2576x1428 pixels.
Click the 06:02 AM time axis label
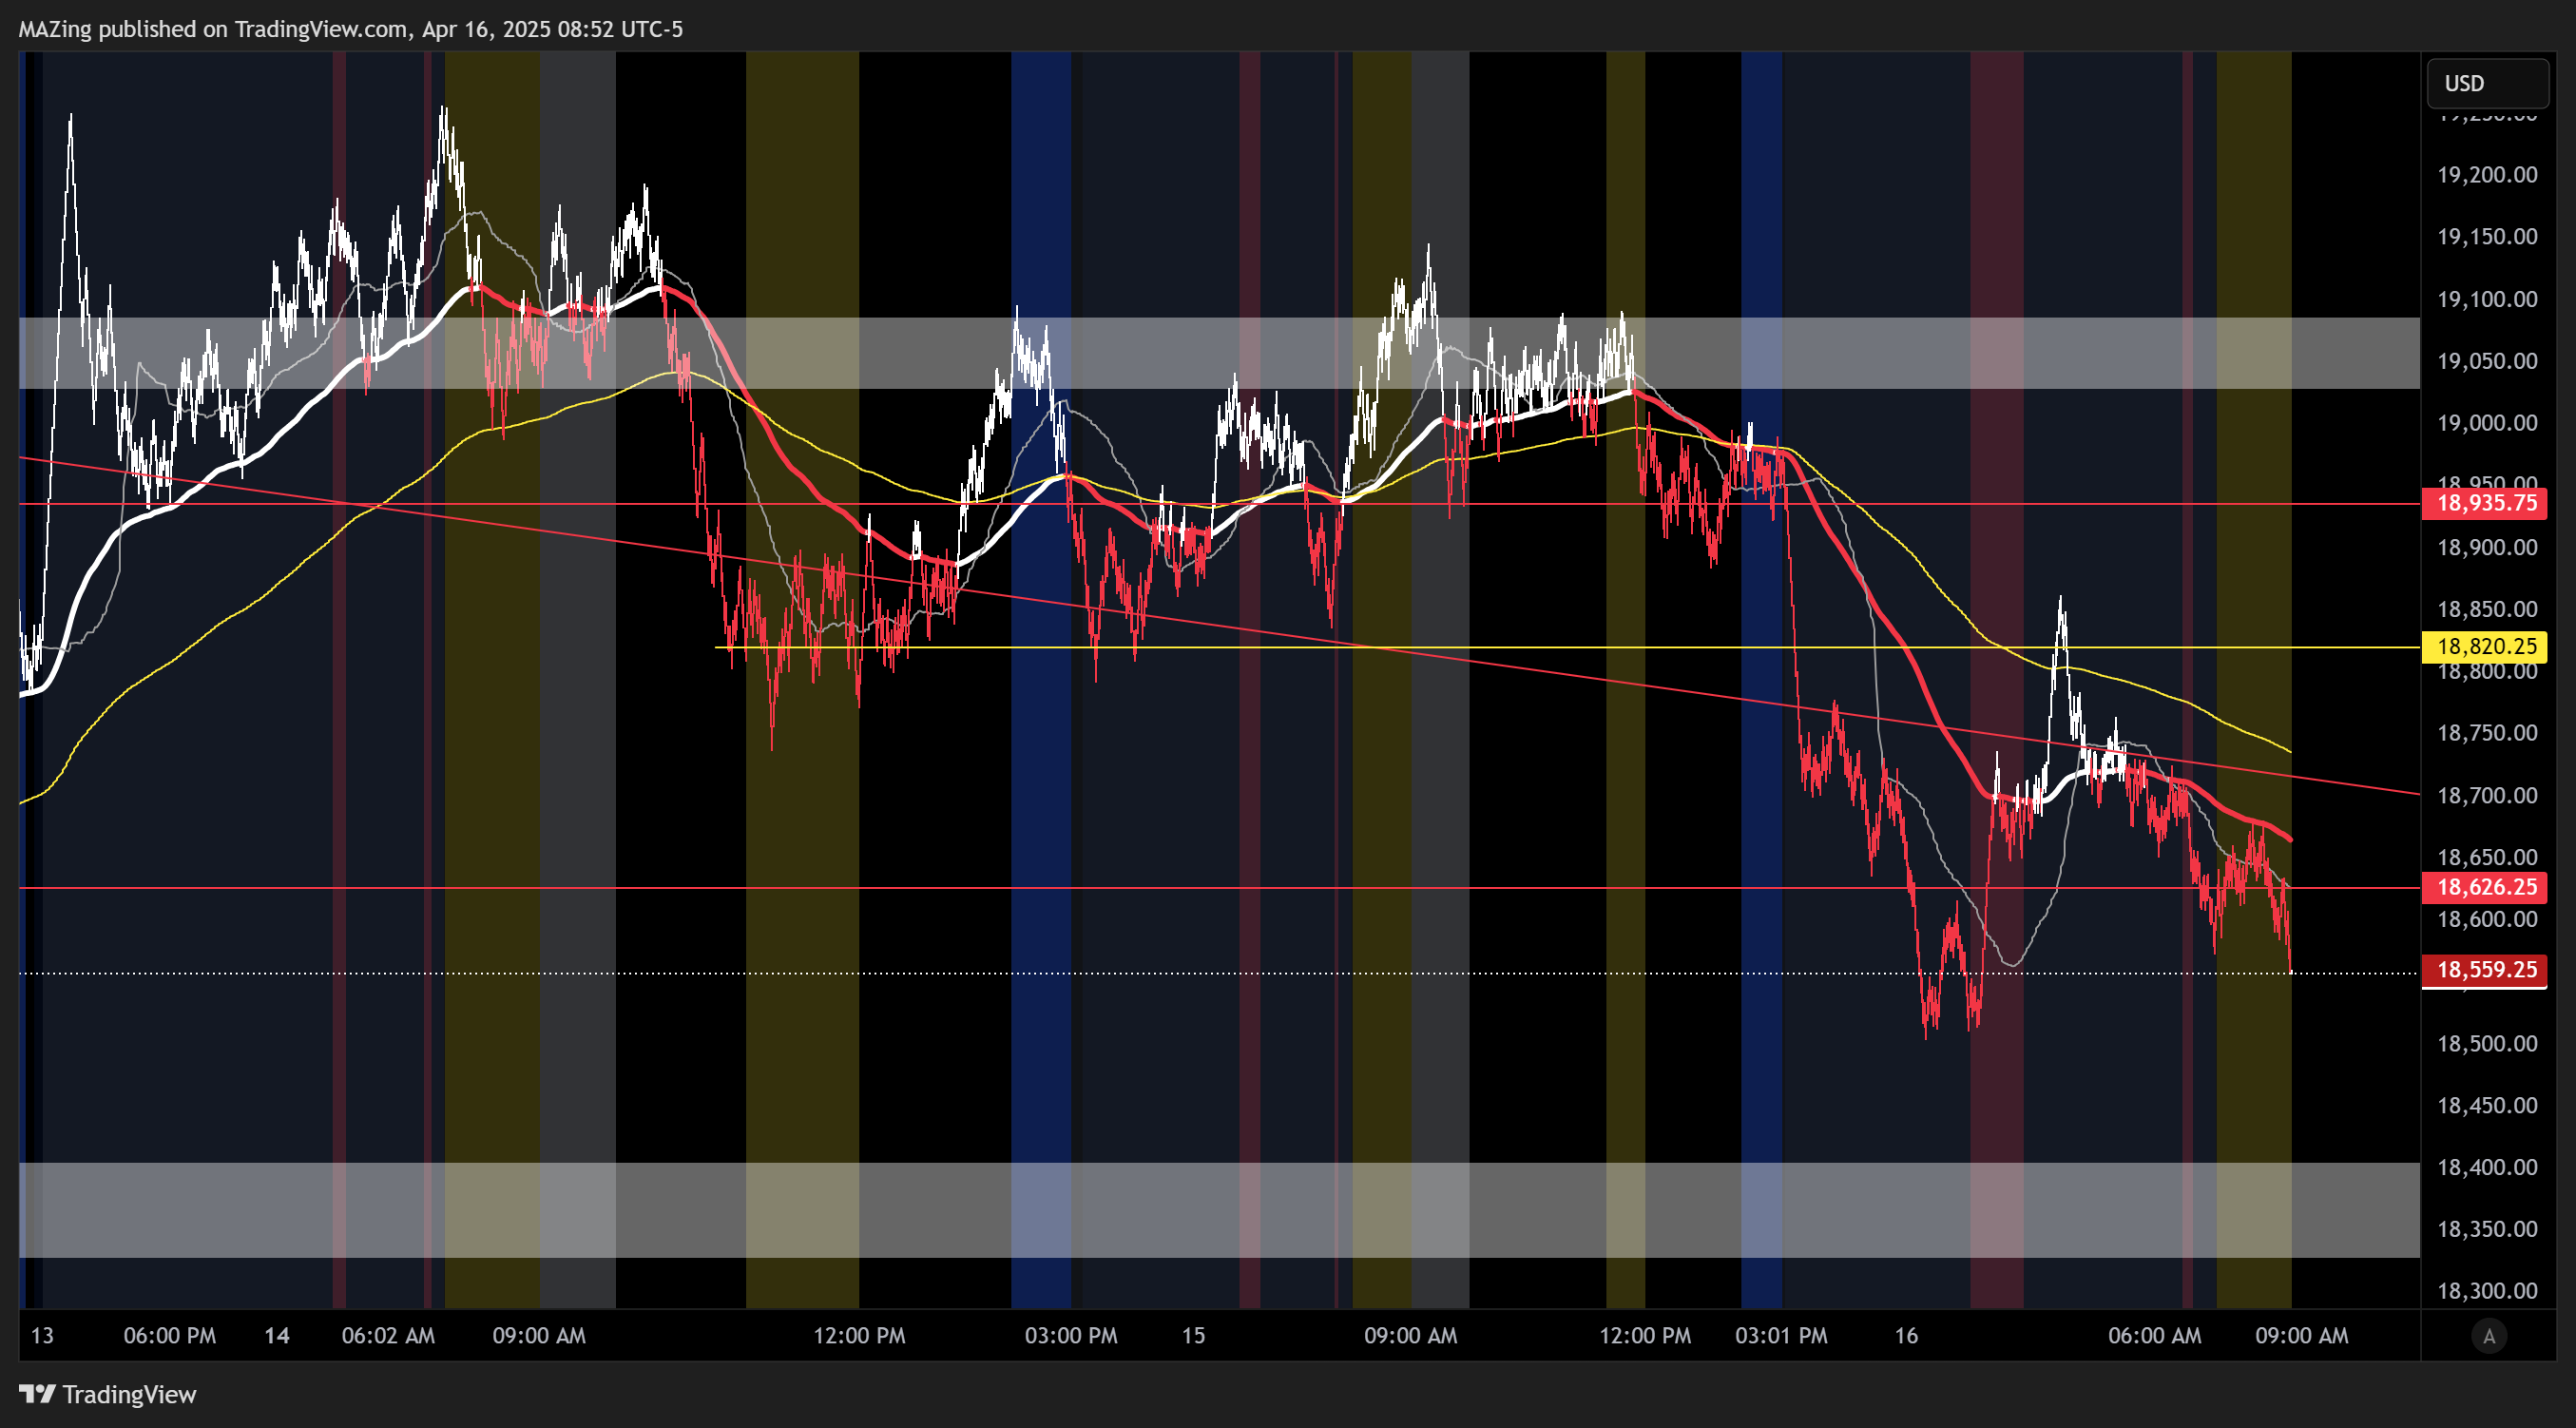point(388,1336)
